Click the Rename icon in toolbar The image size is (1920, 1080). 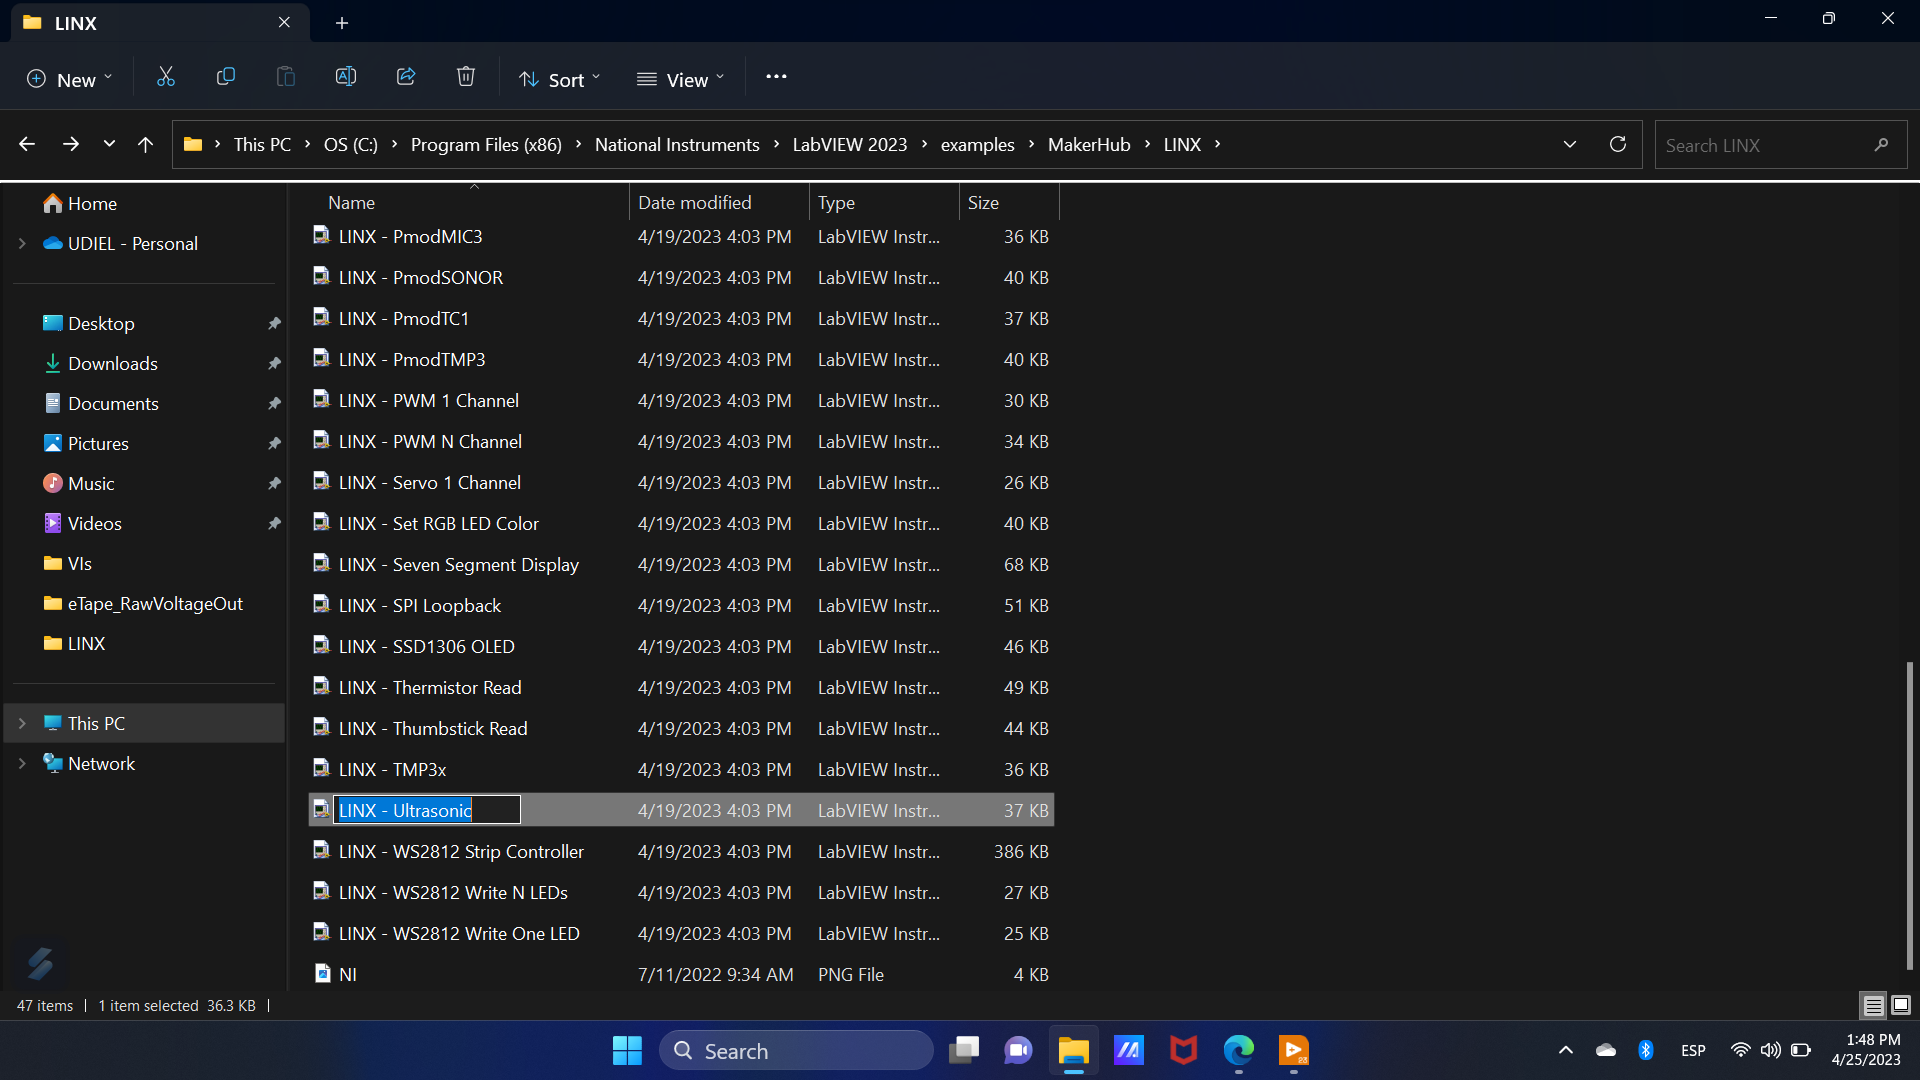point(346,77)
